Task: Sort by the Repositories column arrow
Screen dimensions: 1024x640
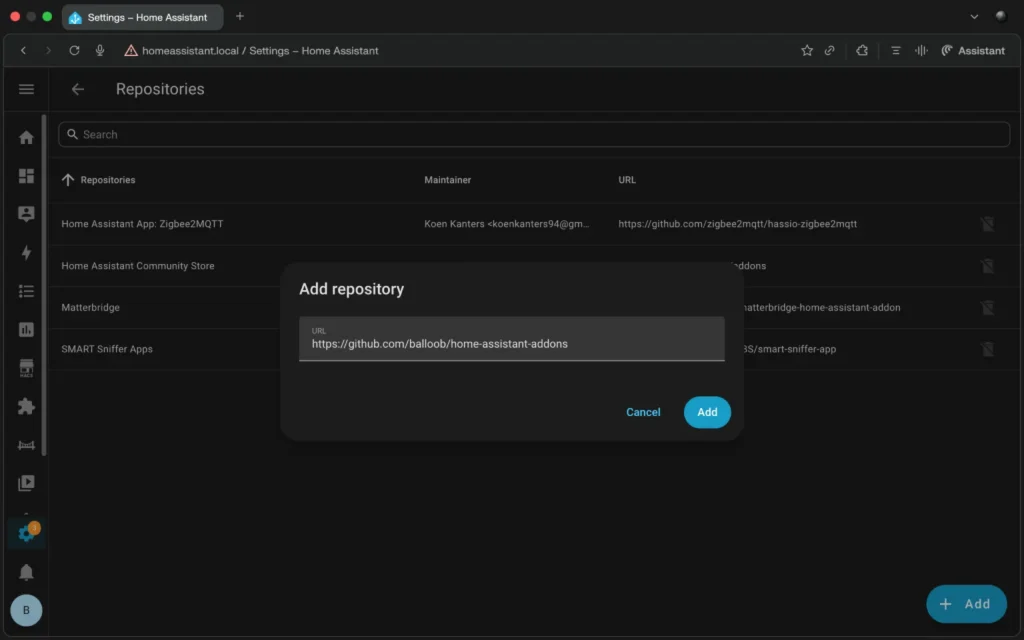Action: tap(68, 180)
